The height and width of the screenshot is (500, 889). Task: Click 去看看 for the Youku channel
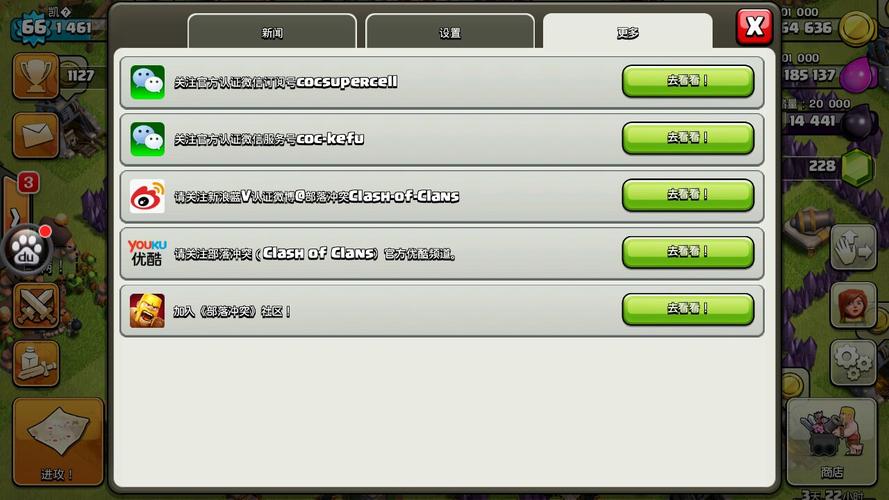click(x=688, y=252)
